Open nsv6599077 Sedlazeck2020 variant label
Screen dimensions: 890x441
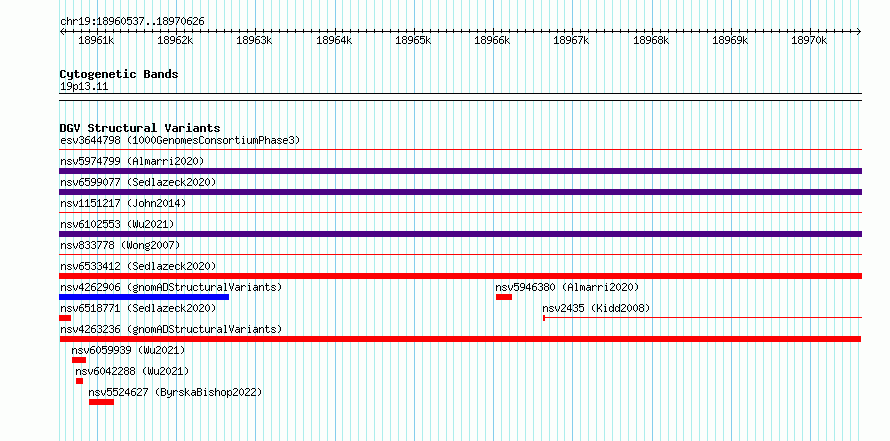coord(138,182)
